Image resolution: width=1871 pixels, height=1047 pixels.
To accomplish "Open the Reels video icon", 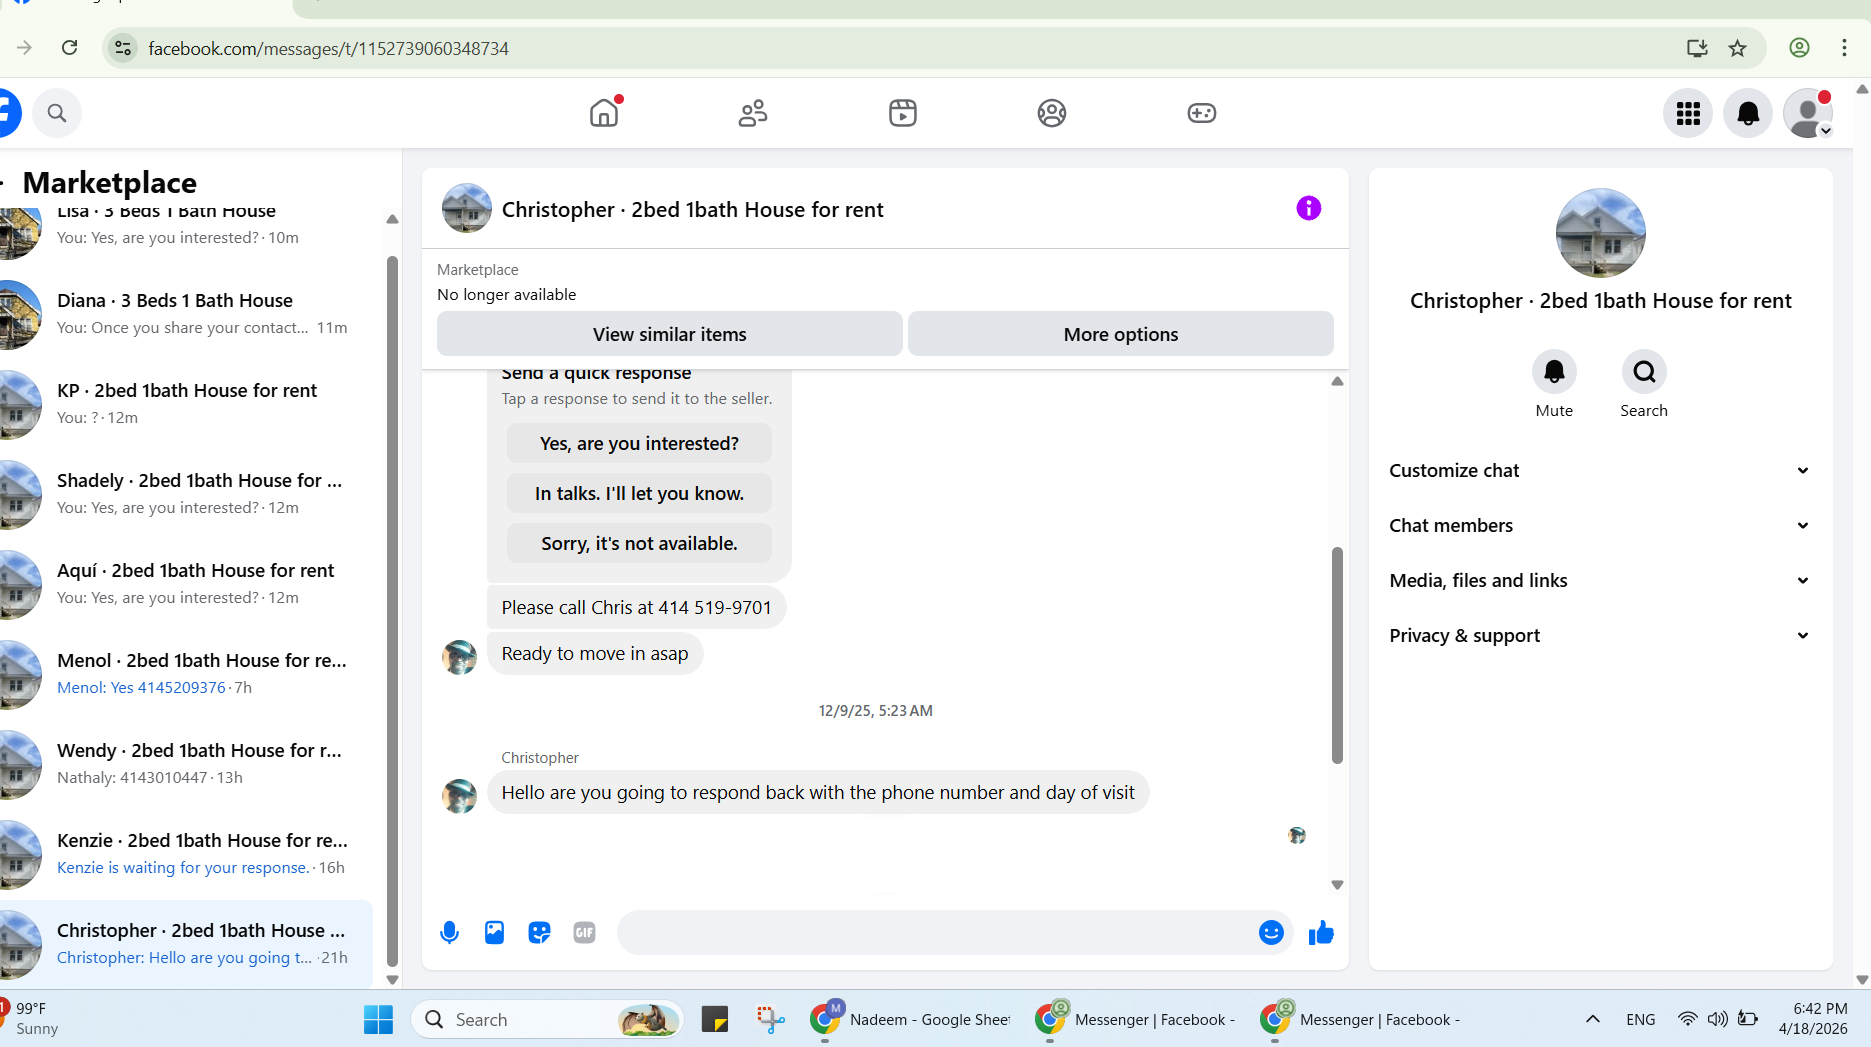I will click(x=902, y=113).
